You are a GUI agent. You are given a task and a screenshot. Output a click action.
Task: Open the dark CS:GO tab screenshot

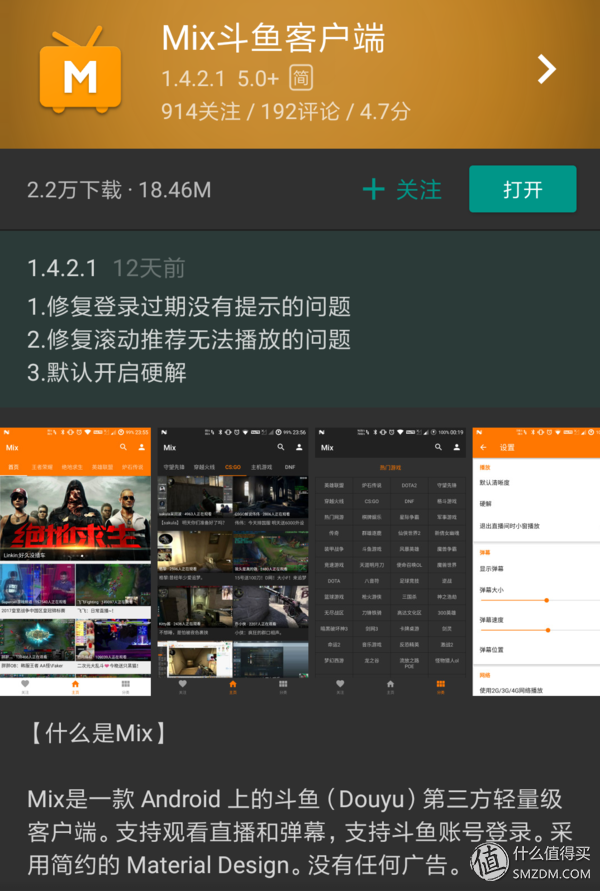[233, 561]
